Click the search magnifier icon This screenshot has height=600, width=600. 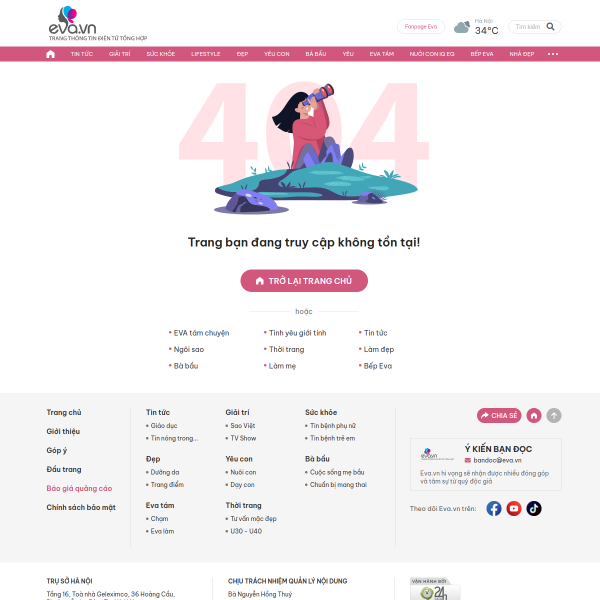[550, 26]
